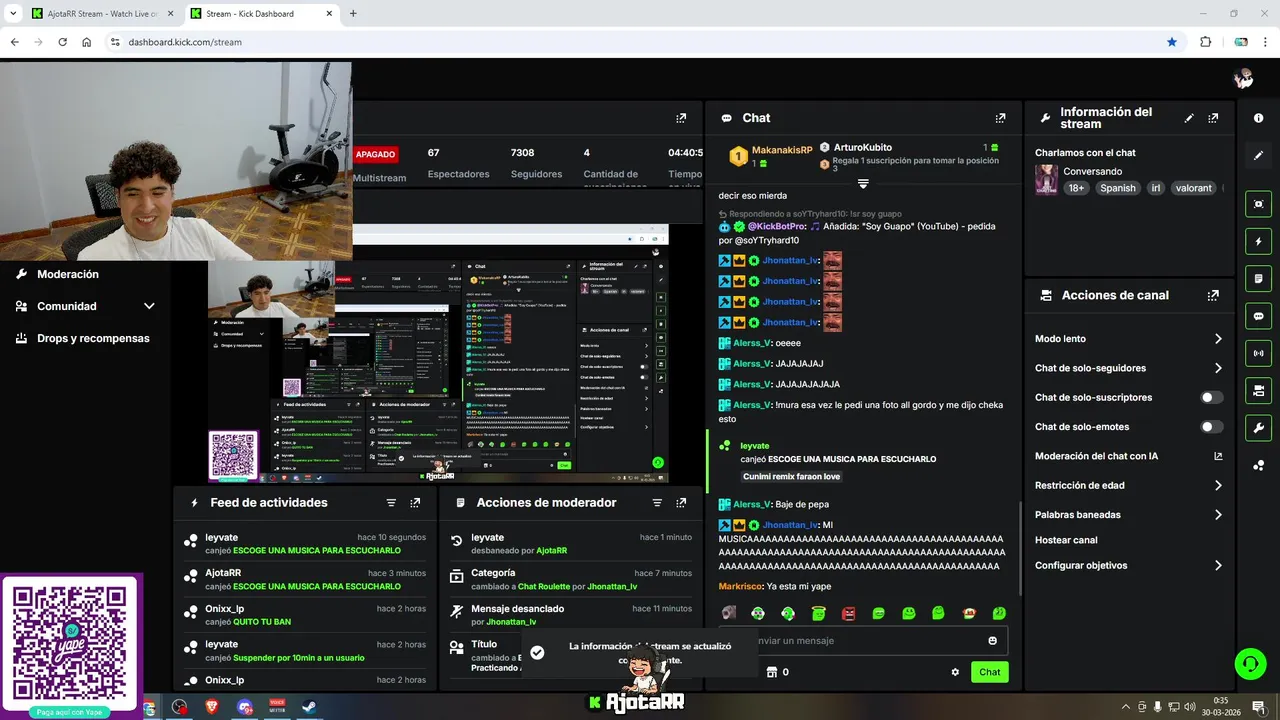The image size is (1280, 720).
Task: Click the APAGADO Multistream badge
Action: click(x=376, y=154)
